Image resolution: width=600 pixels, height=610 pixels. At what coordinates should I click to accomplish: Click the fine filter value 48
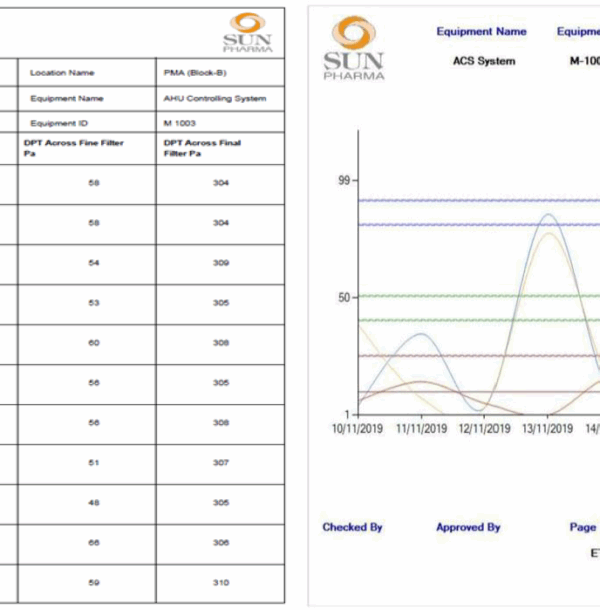point(94,503)
